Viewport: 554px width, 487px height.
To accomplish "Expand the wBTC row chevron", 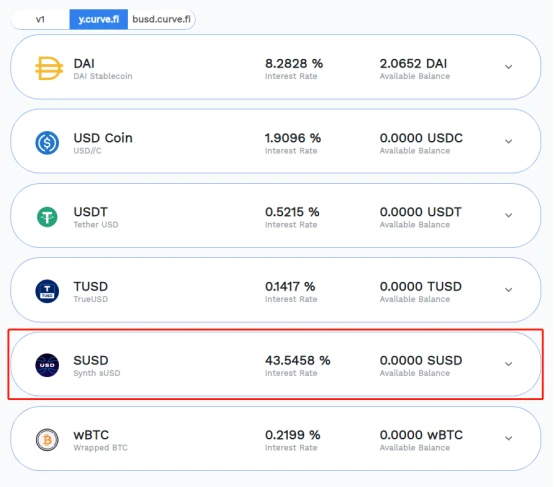I will 508,438.
